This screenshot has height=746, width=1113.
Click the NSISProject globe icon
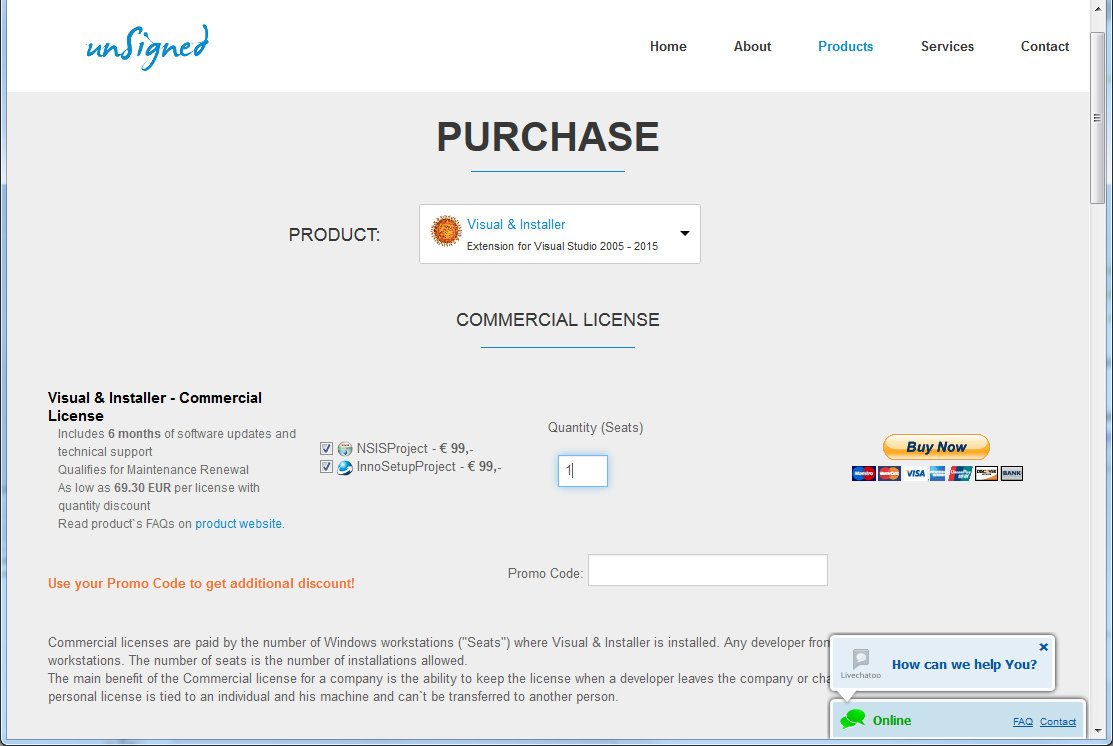tap(345, 449)
